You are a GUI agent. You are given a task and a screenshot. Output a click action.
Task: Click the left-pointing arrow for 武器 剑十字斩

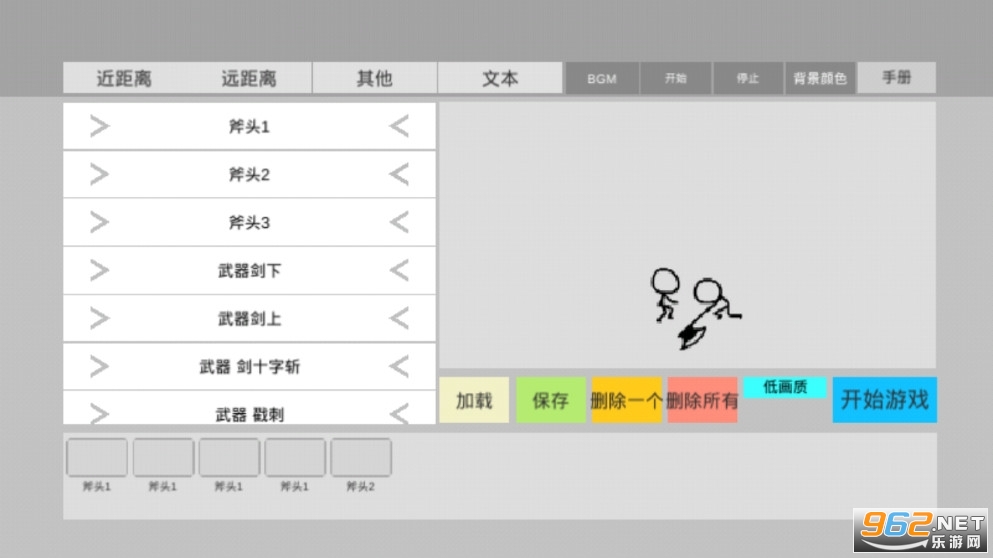pos(399,367)
